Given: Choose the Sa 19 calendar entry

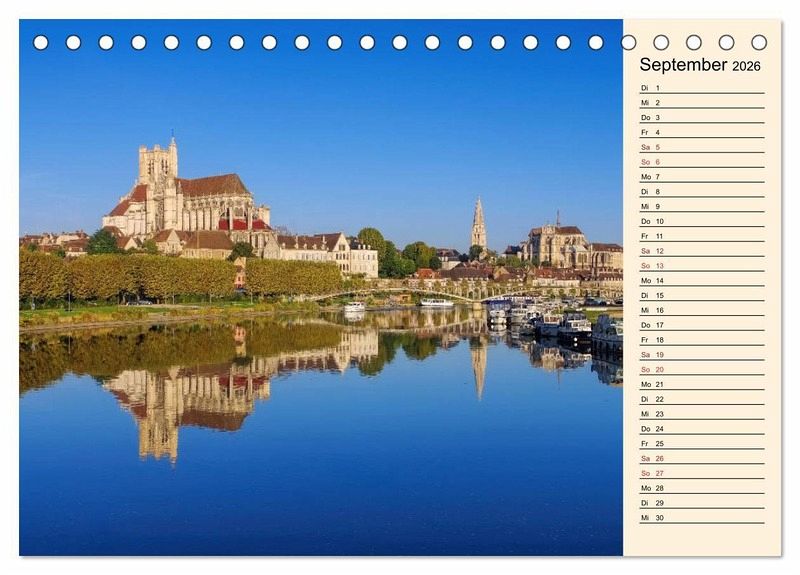Looking at the screenshot, I should pos(701,355).
